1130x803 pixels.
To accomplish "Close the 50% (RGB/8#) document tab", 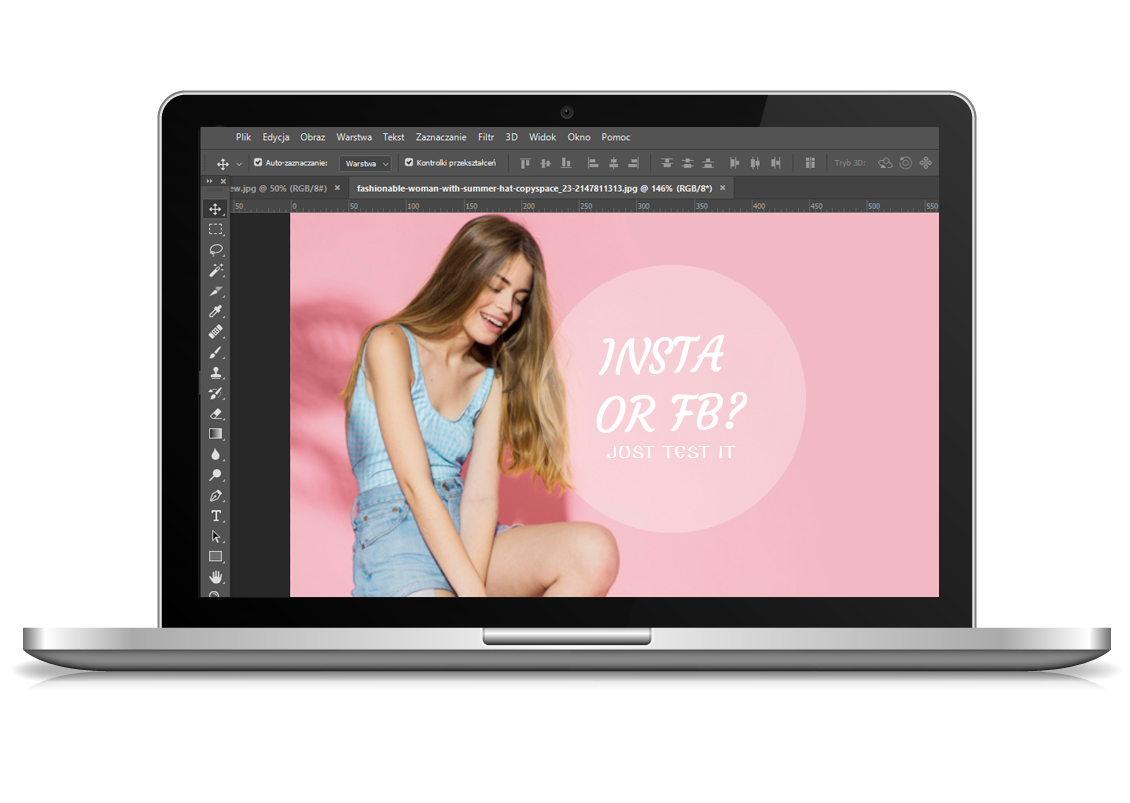I will [337, 188].
